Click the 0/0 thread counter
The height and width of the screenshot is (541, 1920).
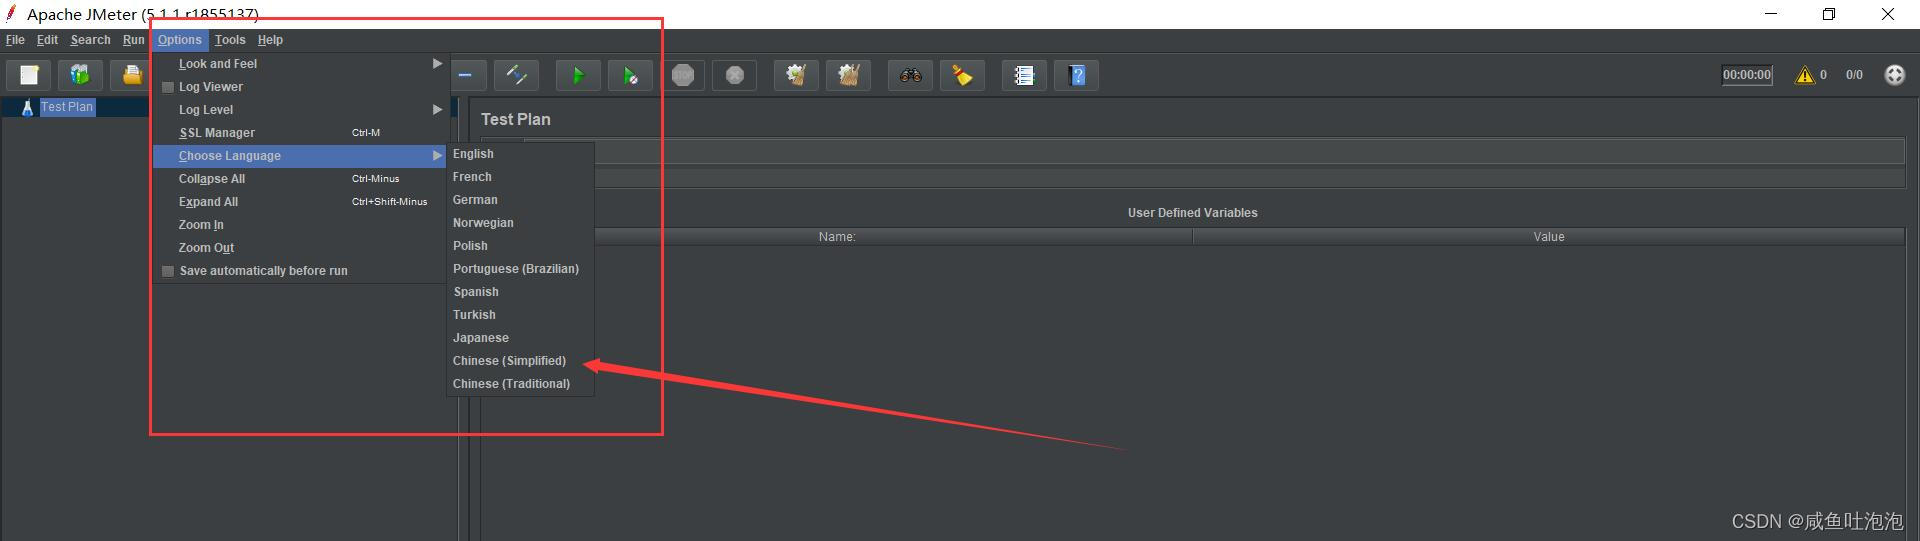(1854, 75)
